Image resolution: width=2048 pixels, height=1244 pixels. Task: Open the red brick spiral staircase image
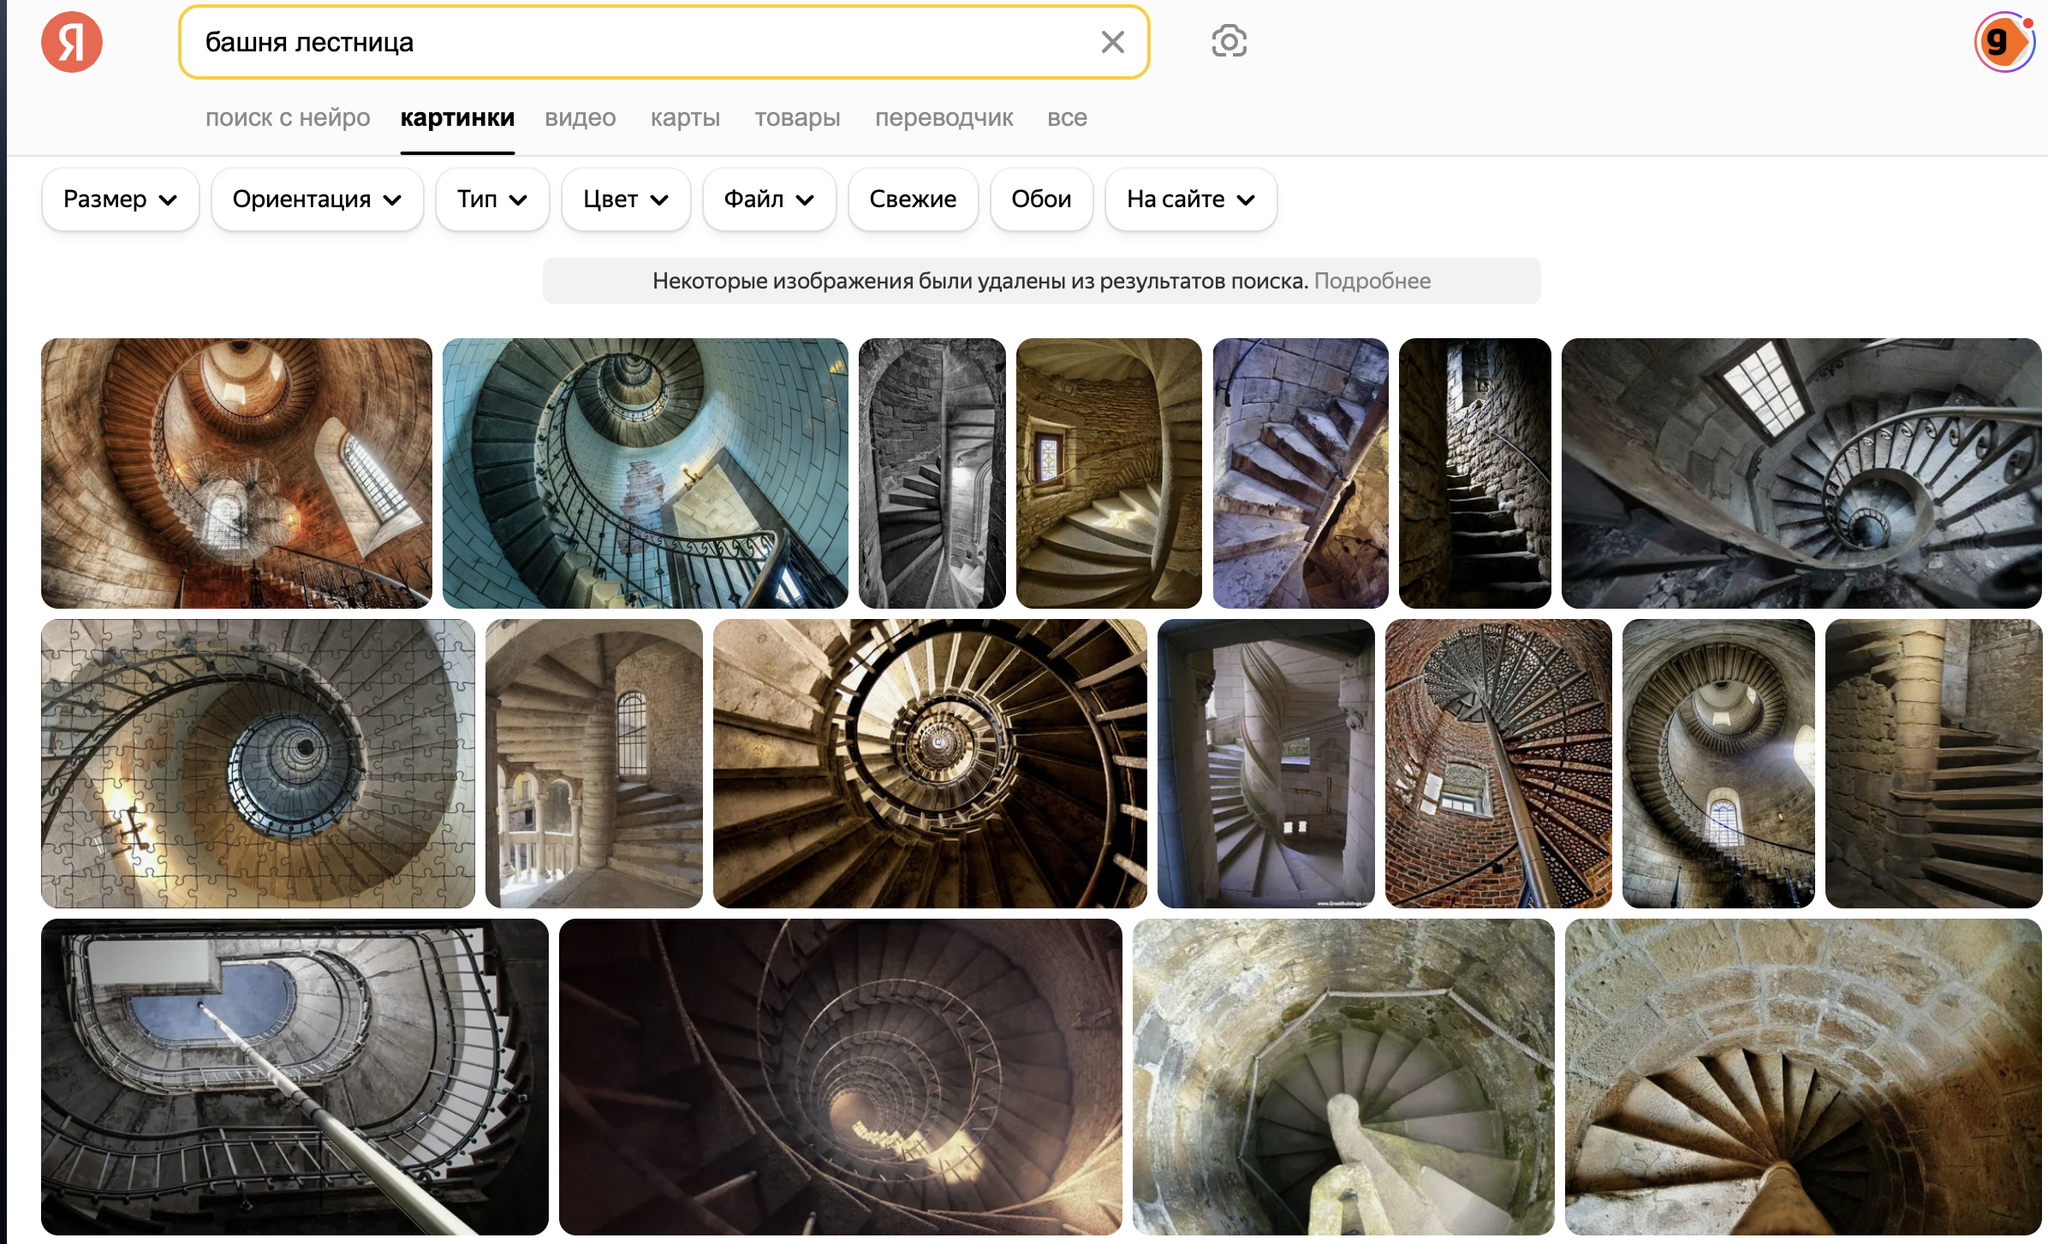click(1498, 763)
